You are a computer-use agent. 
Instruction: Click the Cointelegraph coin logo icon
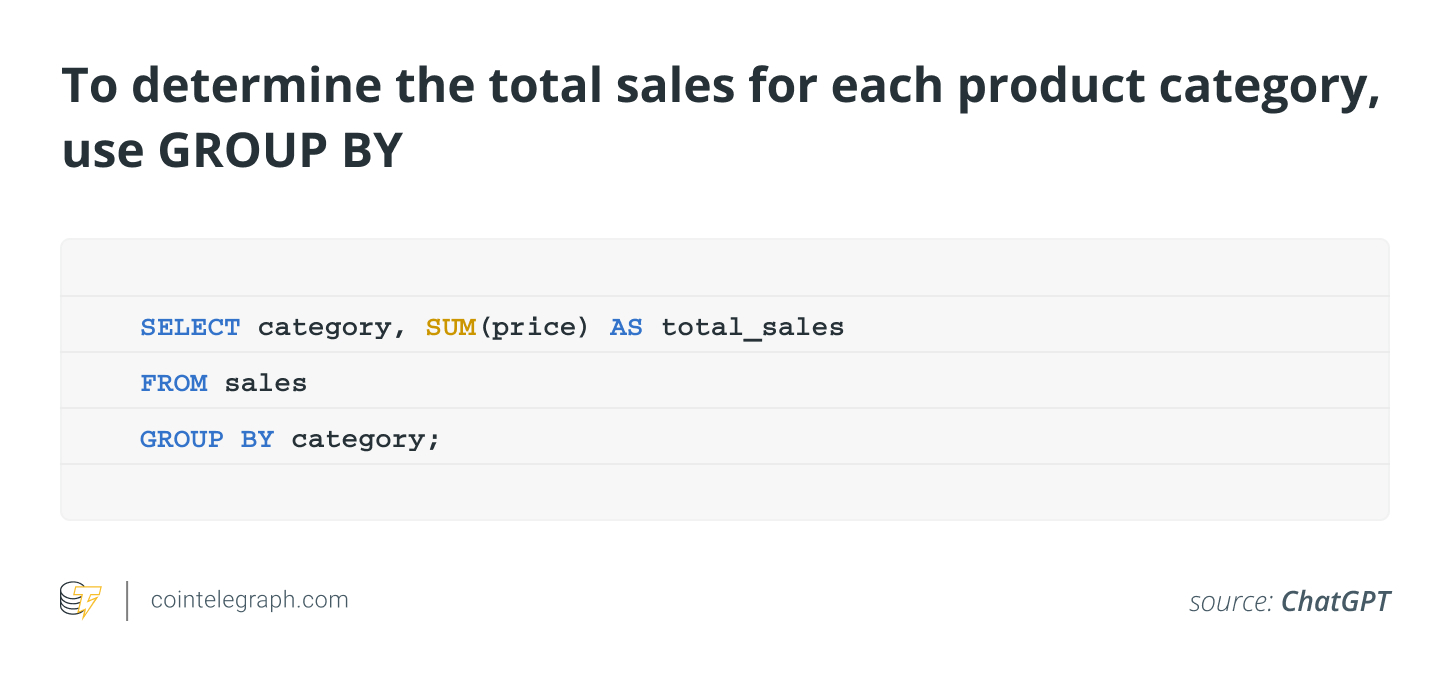point(81,600)
